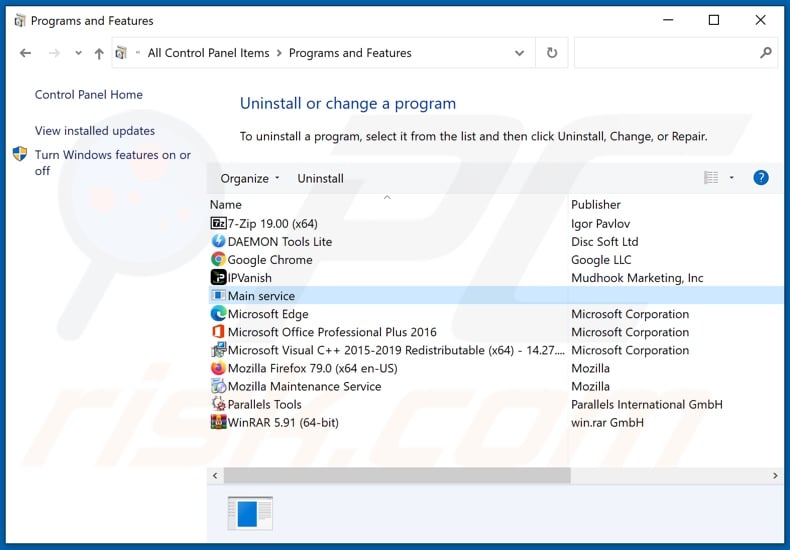Click publisher Parallels International GmbH cell
The width and height of the screenshot is (790, 550).
pyautogui.click(x=646, y=404)
